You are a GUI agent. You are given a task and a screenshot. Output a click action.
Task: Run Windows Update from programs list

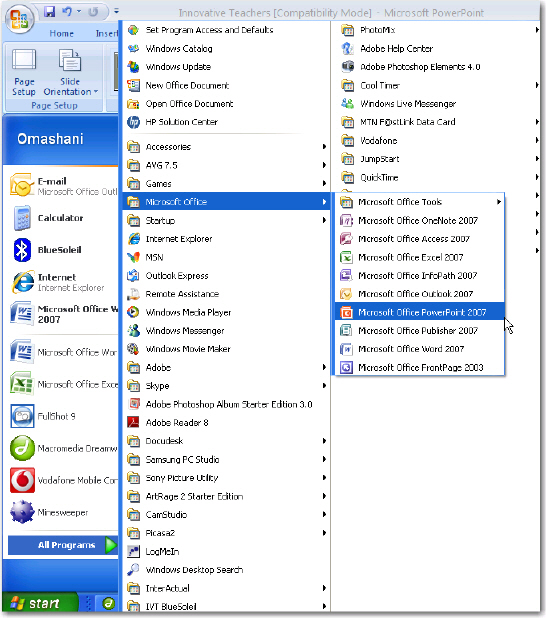tap(226, 67)
